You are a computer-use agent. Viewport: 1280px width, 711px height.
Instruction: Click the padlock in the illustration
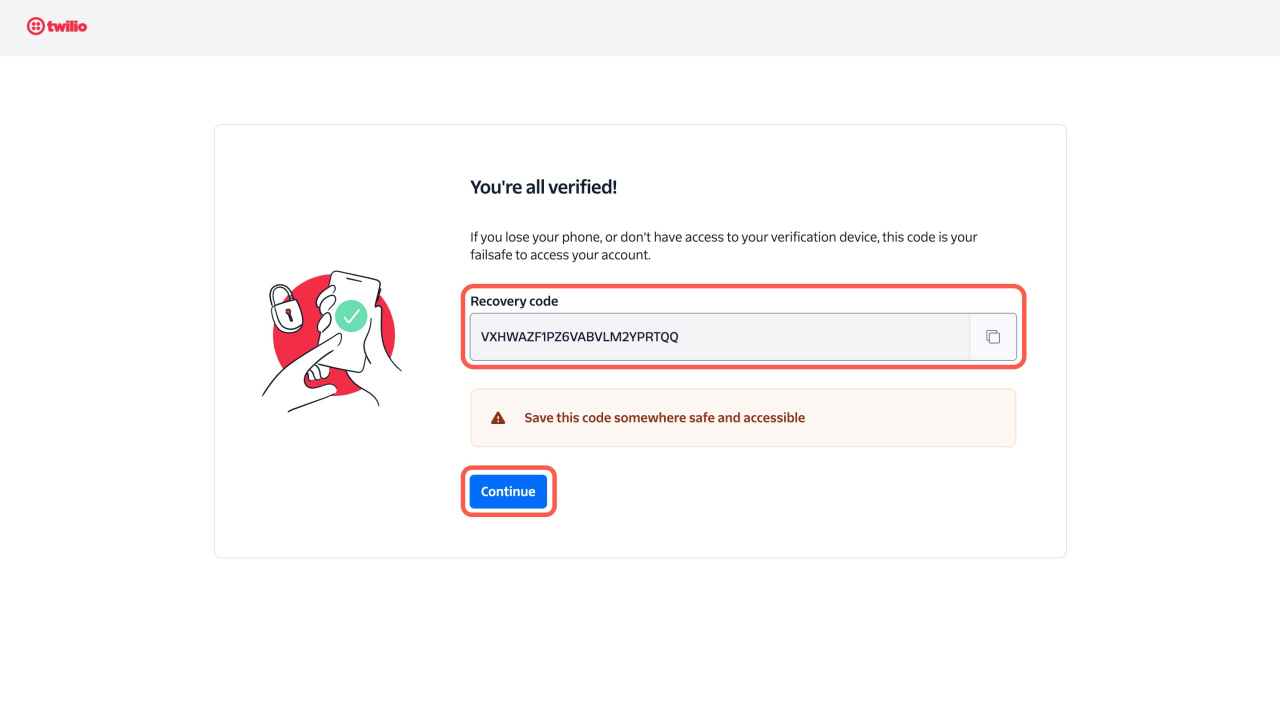285,309
